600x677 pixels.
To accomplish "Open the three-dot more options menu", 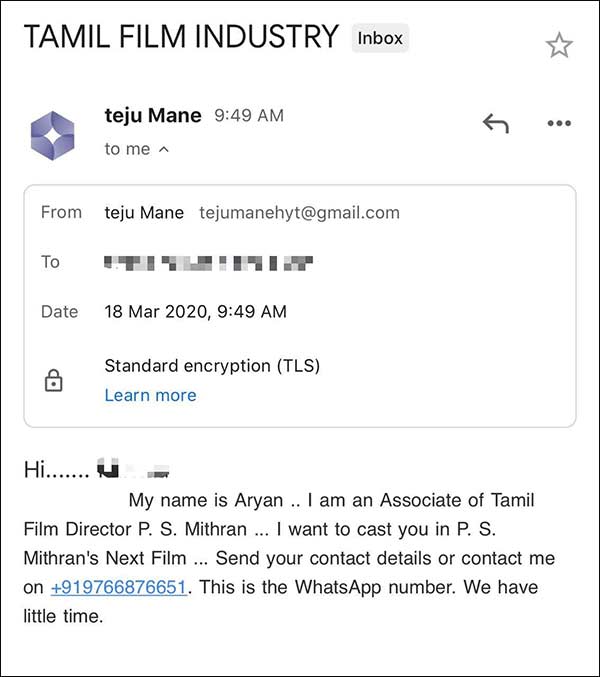I will [x=559, y=123].
